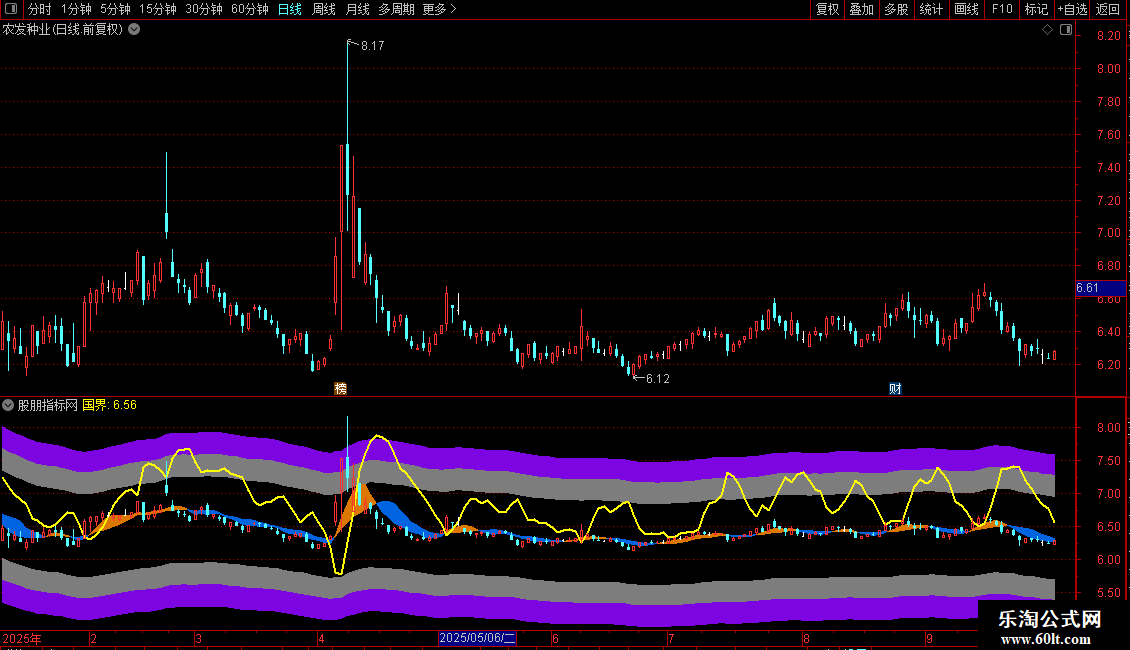Select the 分时 intraday tab

coord(39,9)
